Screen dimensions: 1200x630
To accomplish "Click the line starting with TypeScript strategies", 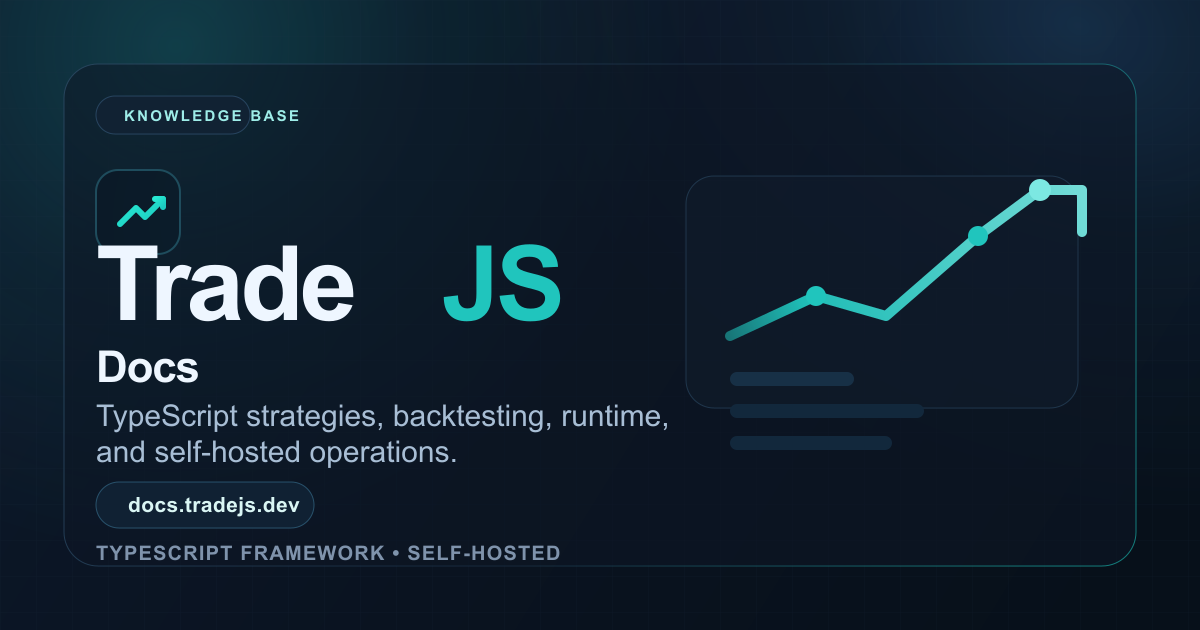I will [383, 416].
